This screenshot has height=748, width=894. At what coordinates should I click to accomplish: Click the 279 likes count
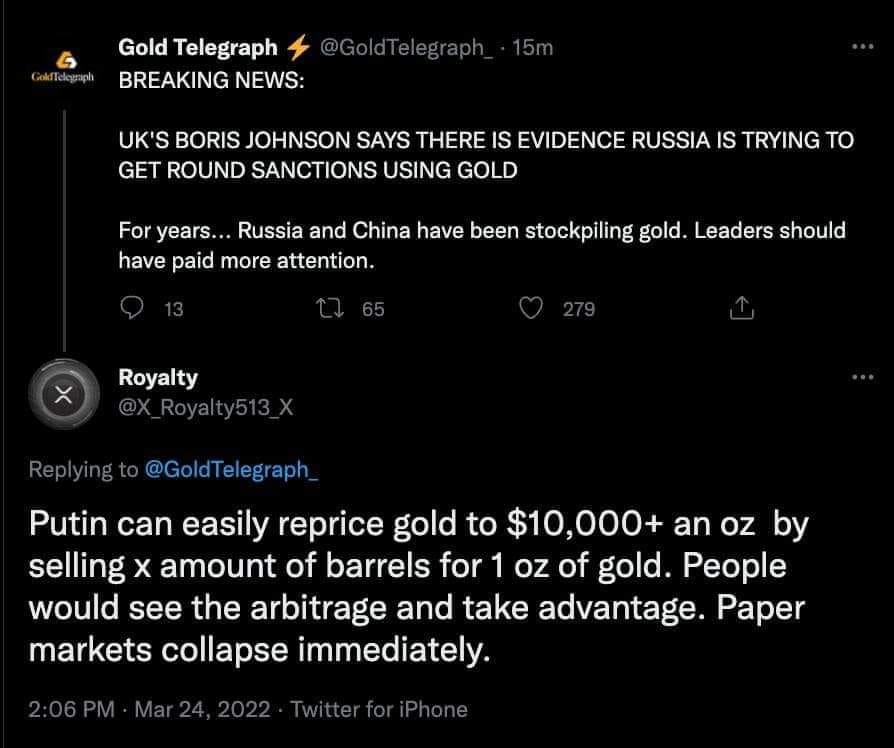pos(579,310)
